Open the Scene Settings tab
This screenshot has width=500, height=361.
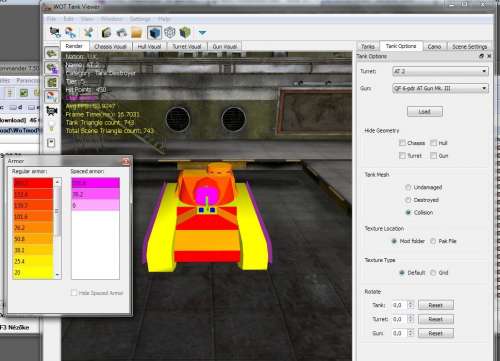pos(469,46)
